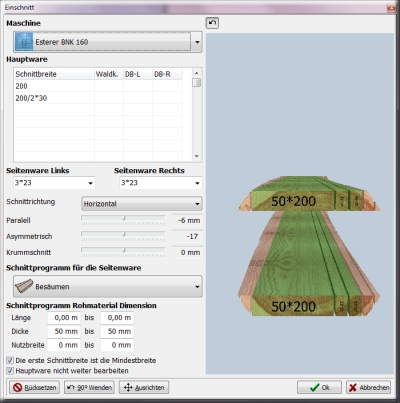Click the Ausrichten button with move arrows
The width and height of the screenshot is (400, 403).
click(144, 387)
